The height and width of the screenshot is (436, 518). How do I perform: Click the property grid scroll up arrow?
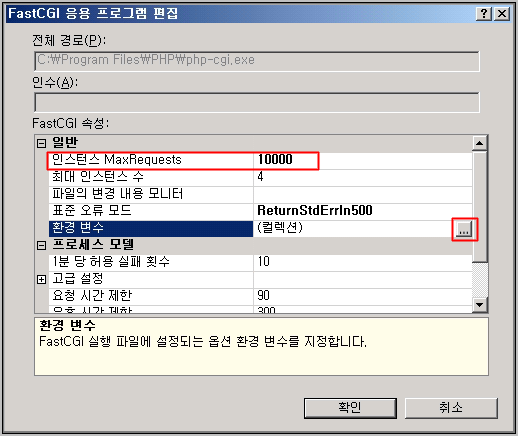pos(480,143)
